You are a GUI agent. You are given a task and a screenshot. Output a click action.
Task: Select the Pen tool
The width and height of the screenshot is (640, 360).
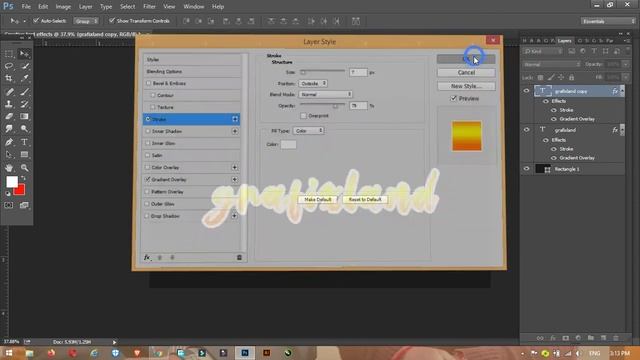[9, 142]
